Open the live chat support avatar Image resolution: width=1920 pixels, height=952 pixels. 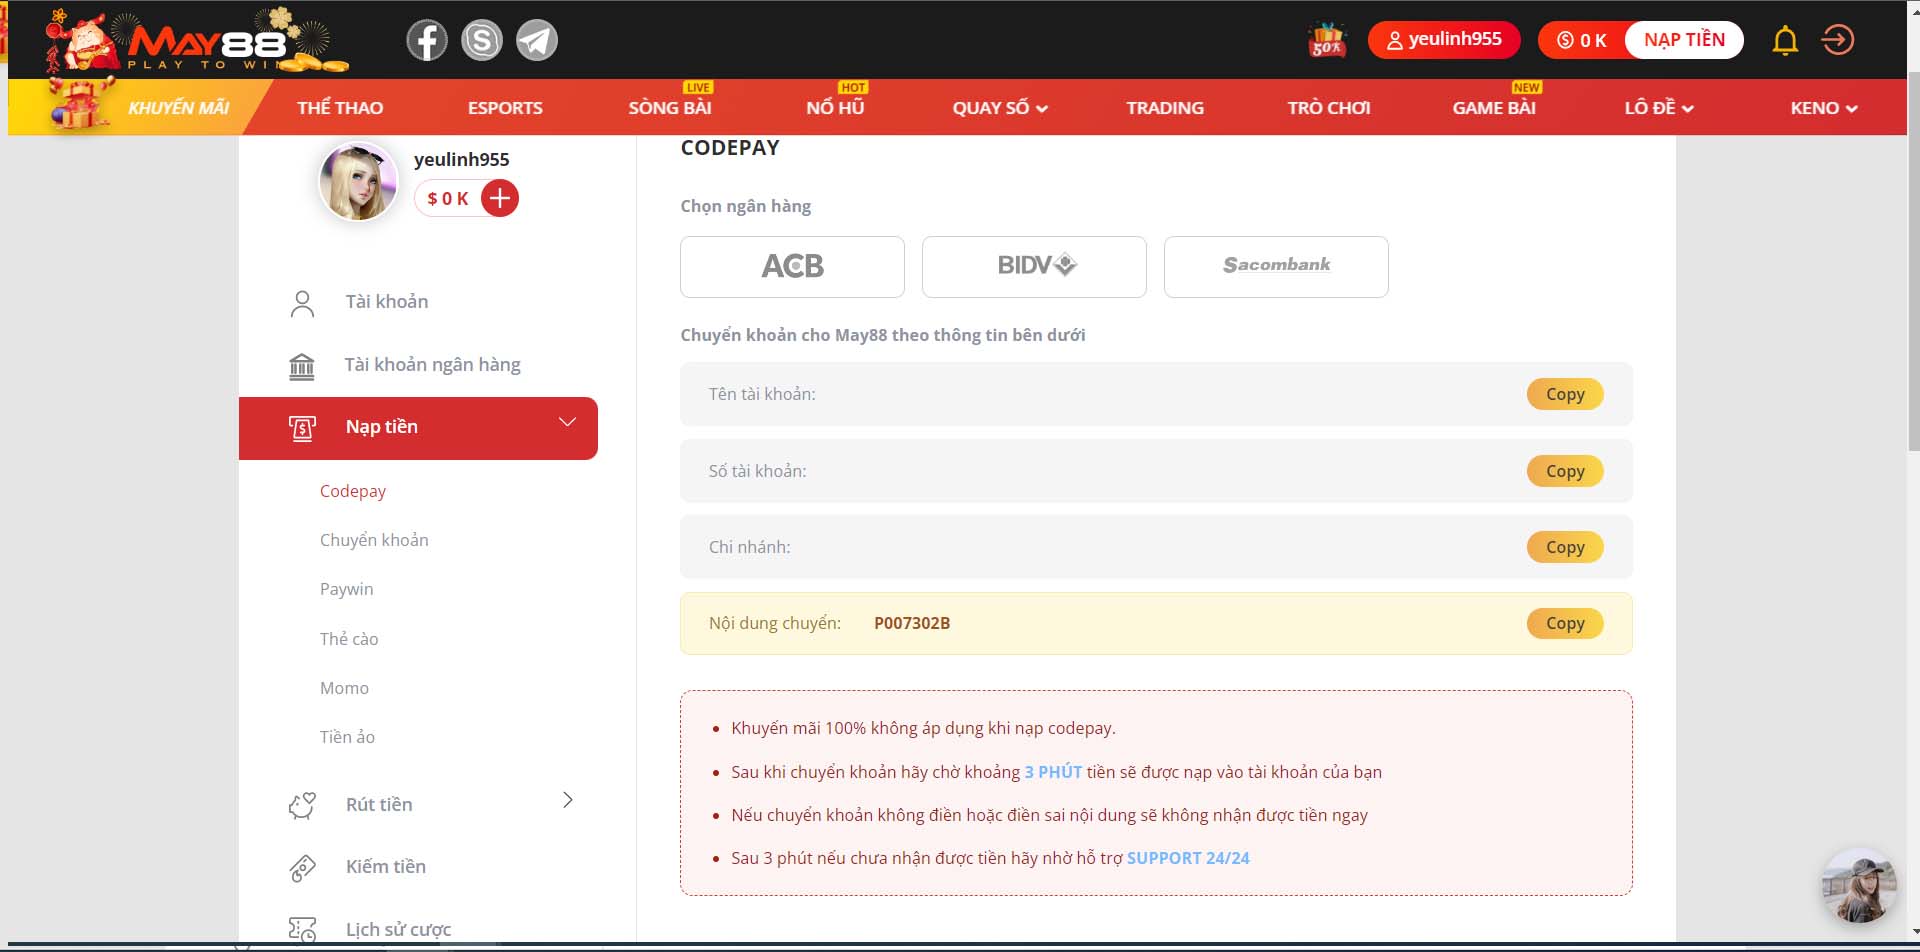pos(1859,886)
